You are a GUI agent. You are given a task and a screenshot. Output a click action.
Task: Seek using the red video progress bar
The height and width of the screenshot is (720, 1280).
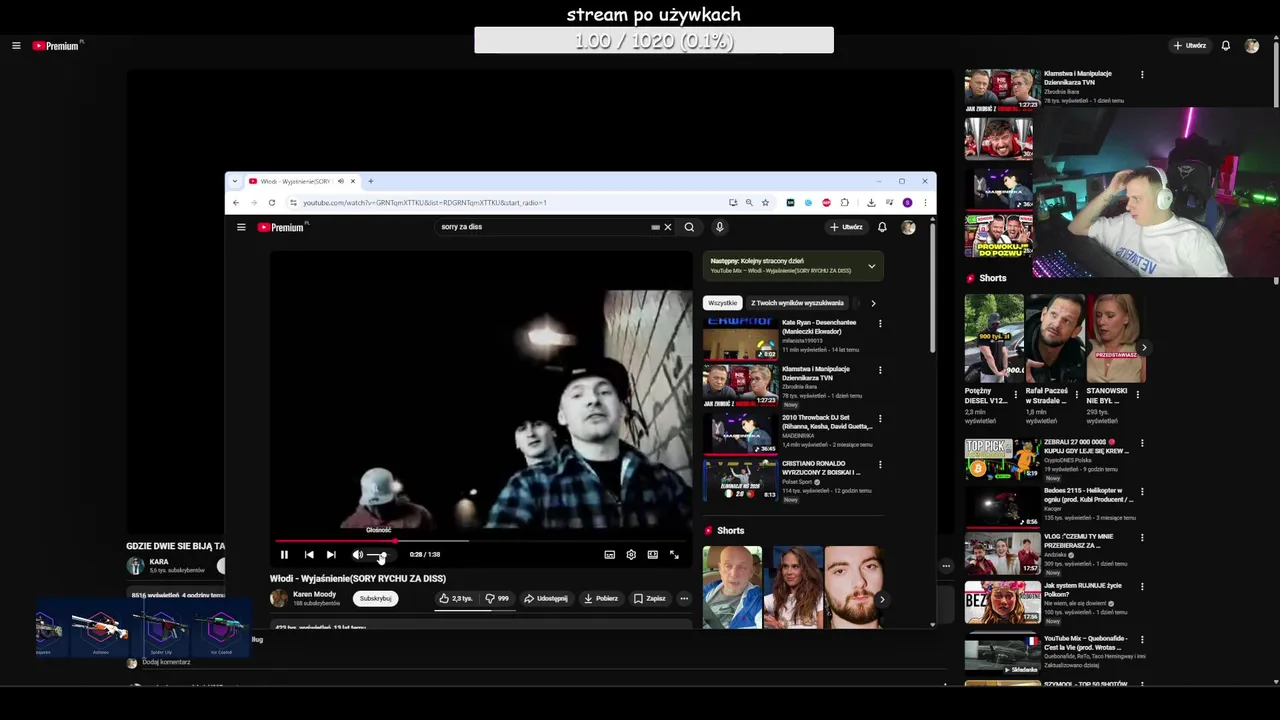tap(483, 541)
